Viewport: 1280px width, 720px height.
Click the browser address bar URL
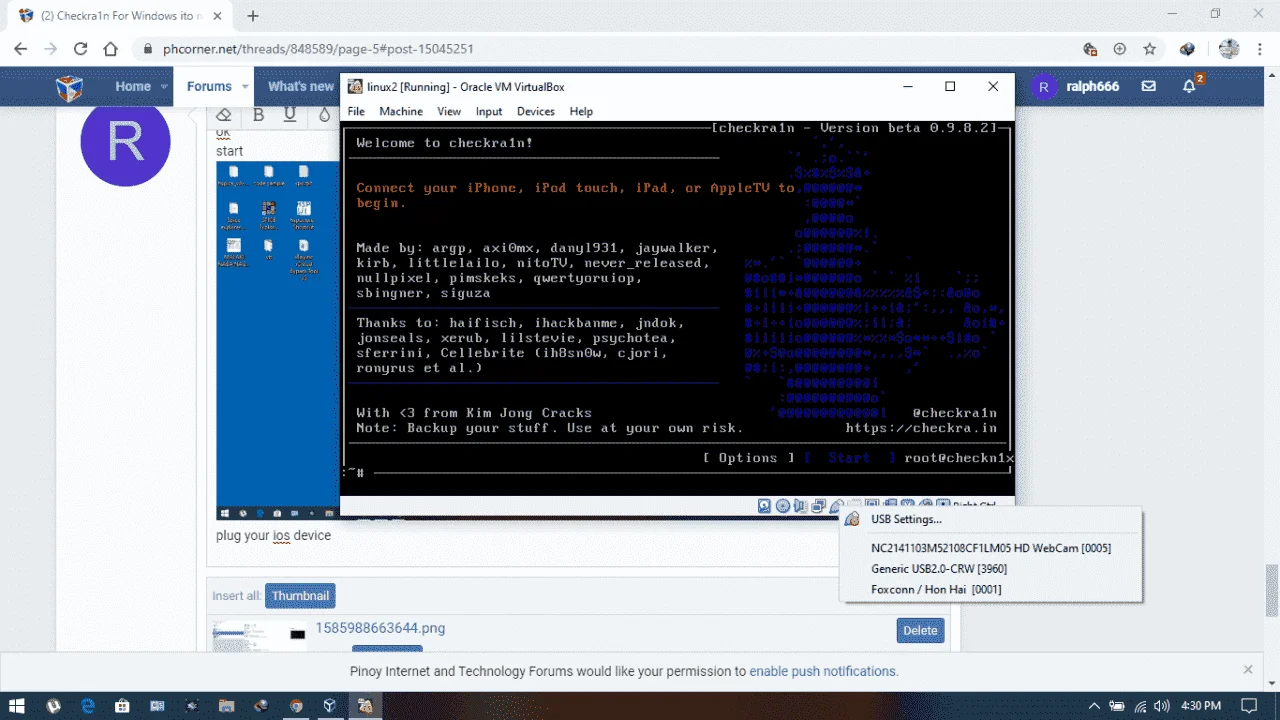pos(318,49)
